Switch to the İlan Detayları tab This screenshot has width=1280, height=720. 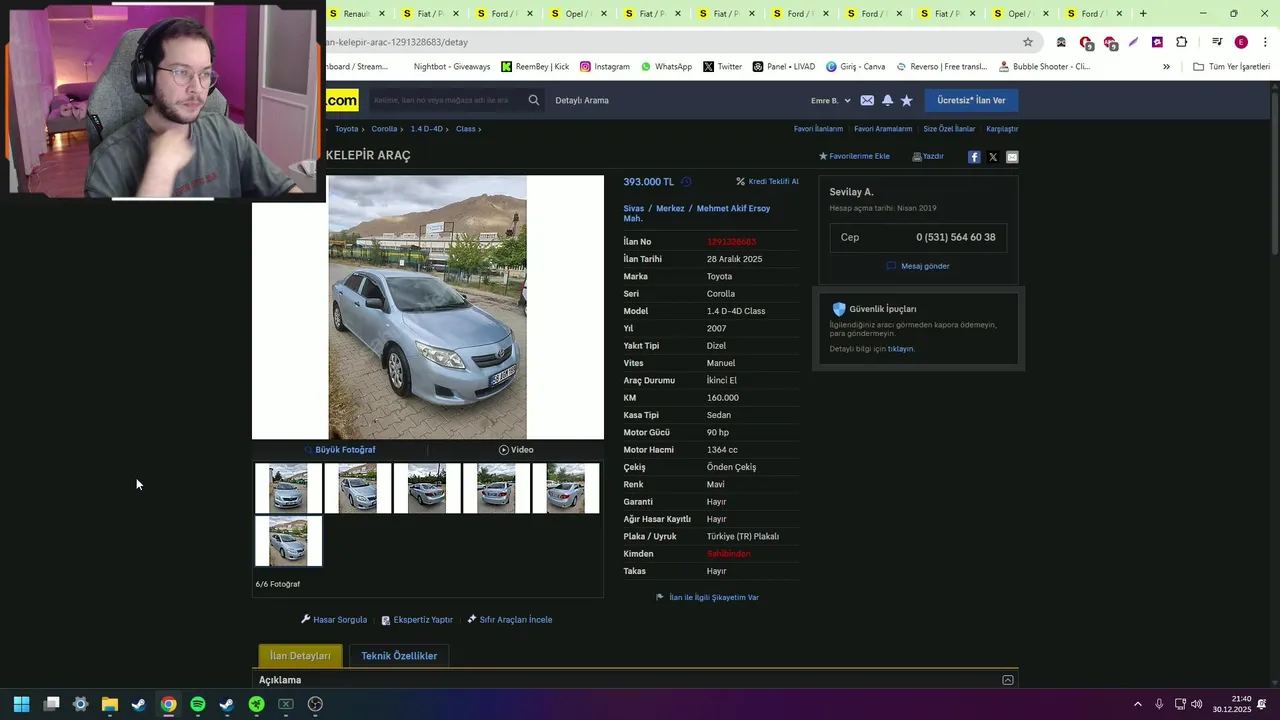click(300, 656)
